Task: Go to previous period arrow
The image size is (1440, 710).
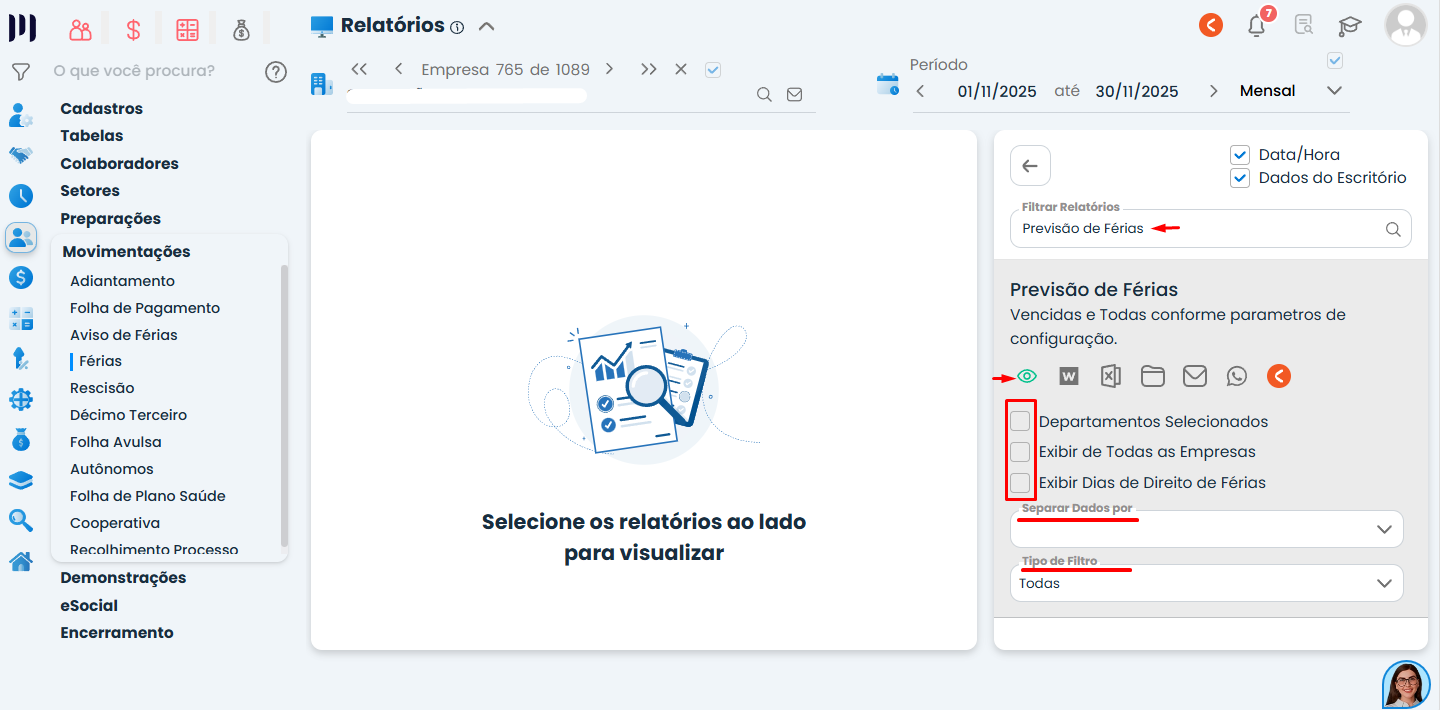Action: click(x=921, y=91)
